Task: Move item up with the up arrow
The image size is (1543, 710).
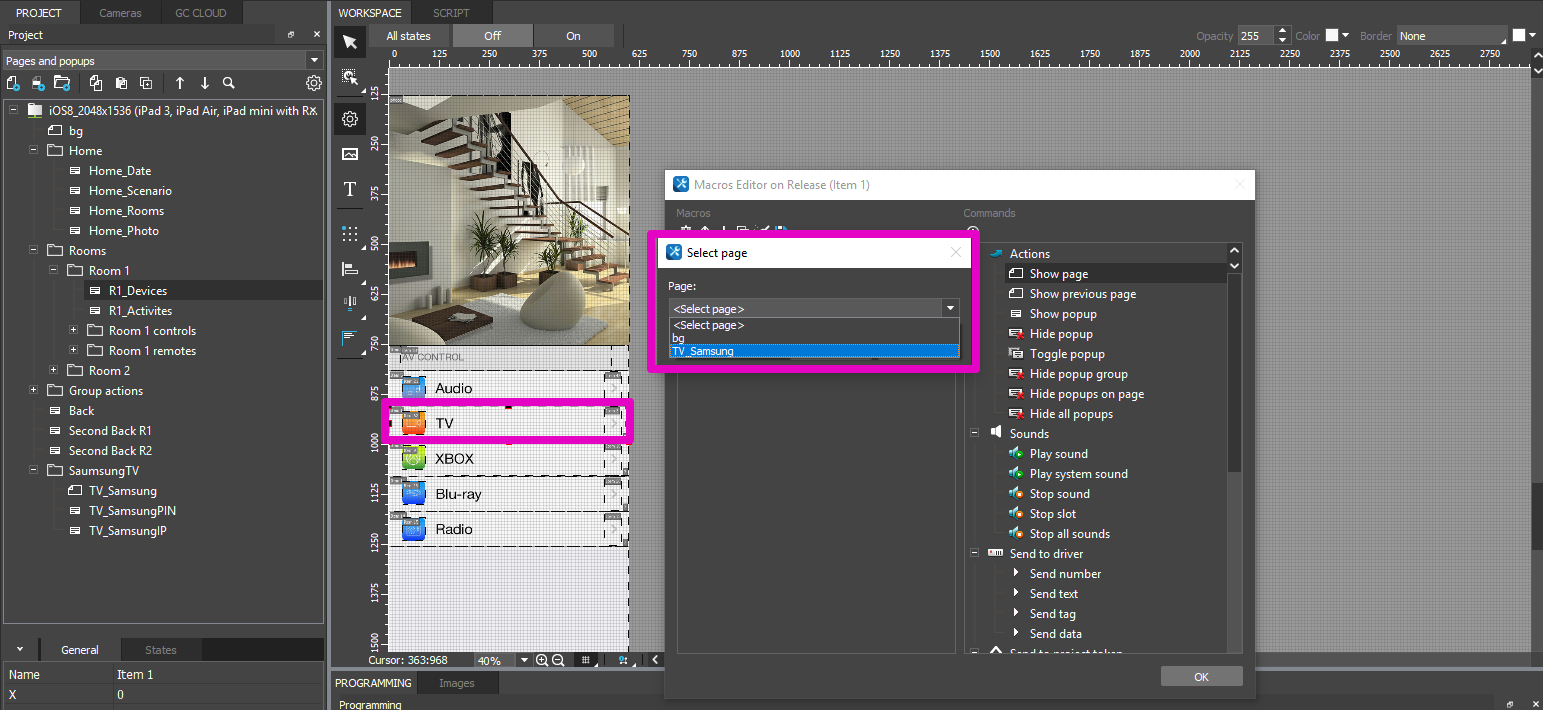Action: pyautogui.click(x=180, y=83)
